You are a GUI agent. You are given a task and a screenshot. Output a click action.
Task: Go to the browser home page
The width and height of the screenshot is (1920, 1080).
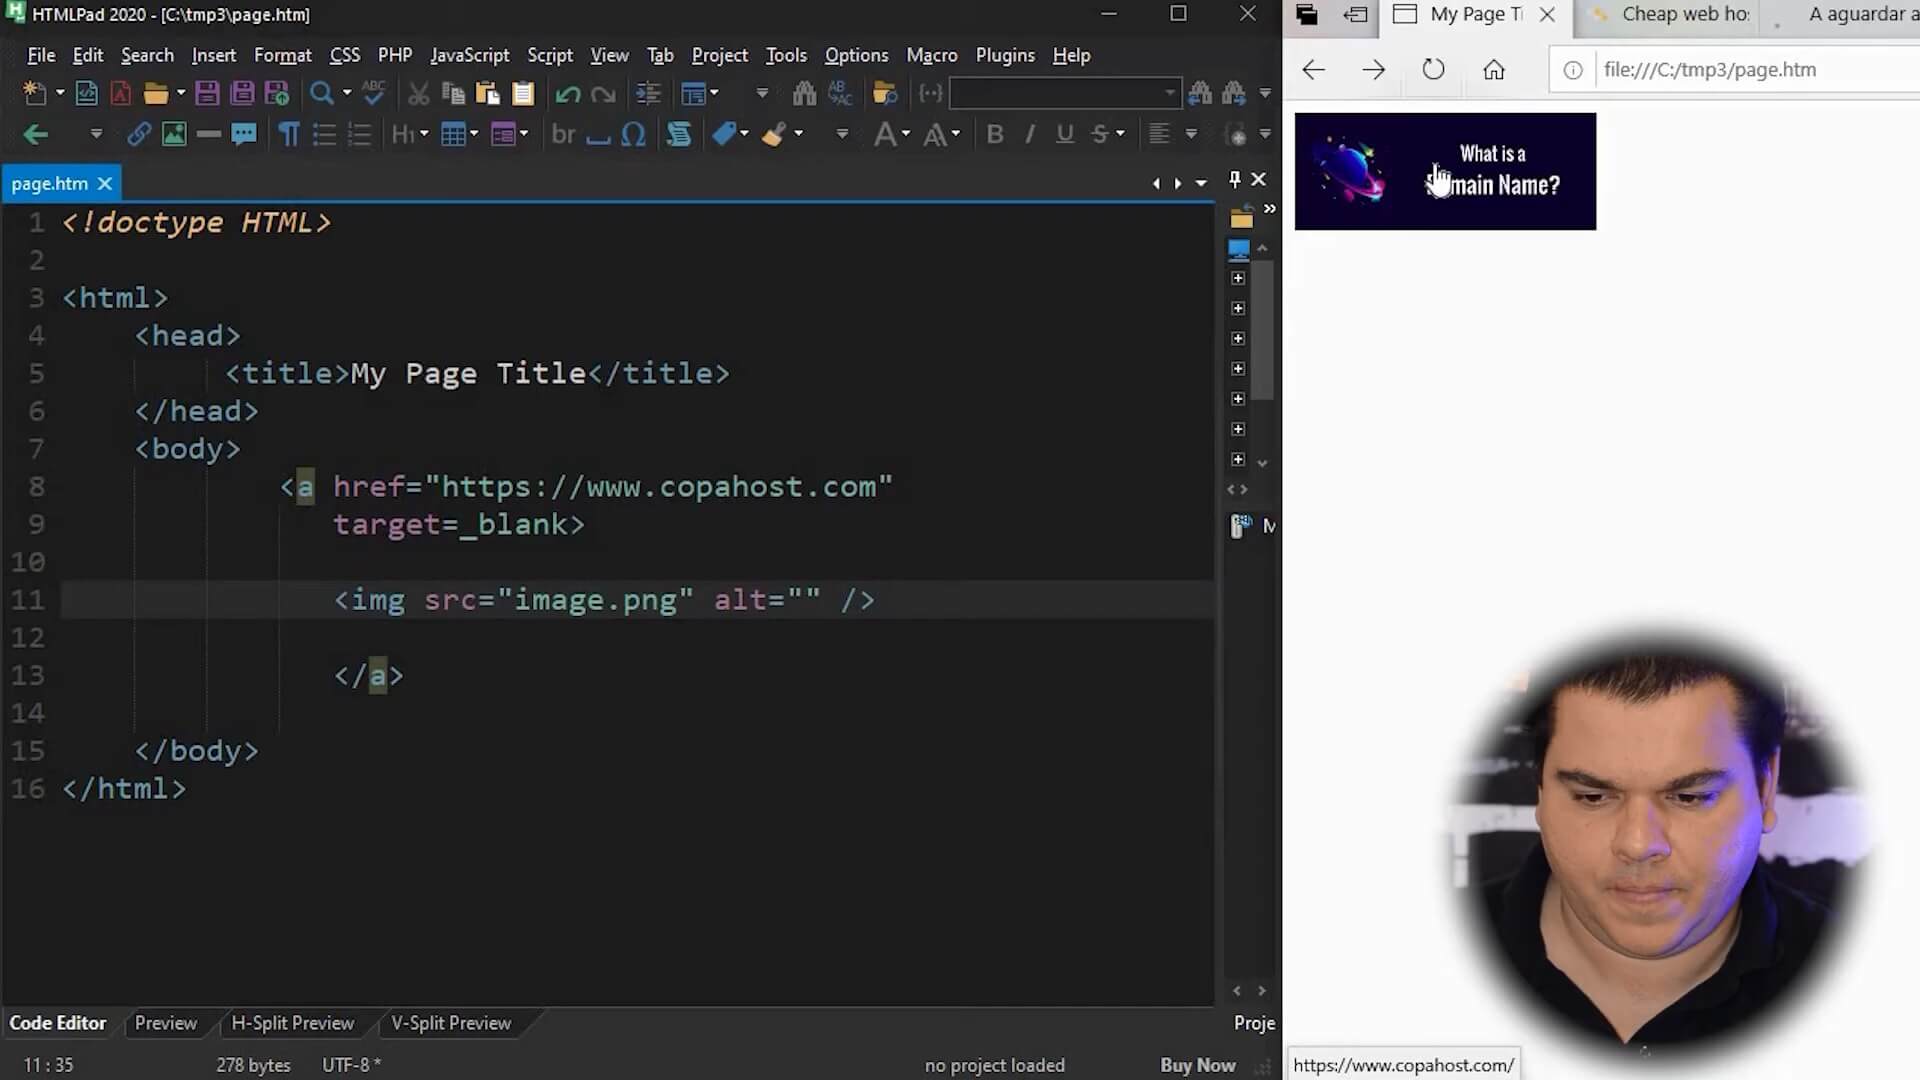click(x=1493, y=70)
